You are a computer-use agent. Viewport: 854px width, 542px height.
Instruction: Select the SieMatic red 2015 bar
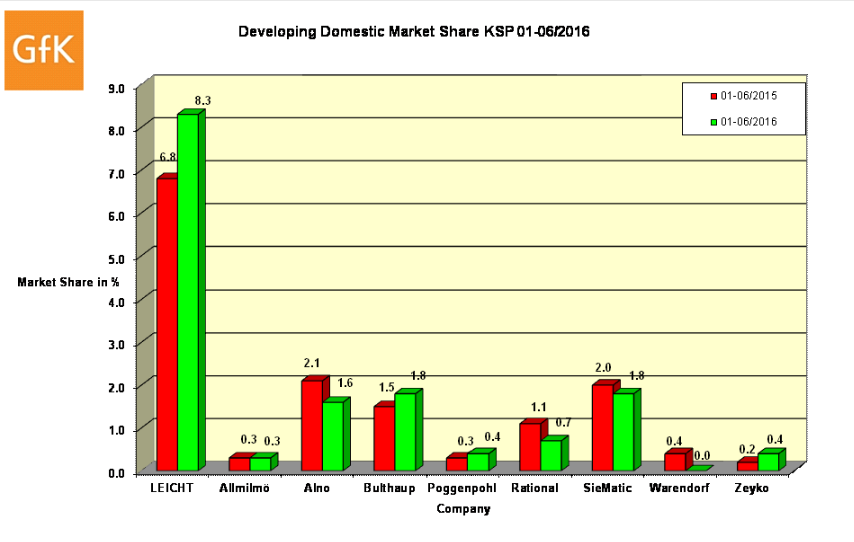pos(603,428)
